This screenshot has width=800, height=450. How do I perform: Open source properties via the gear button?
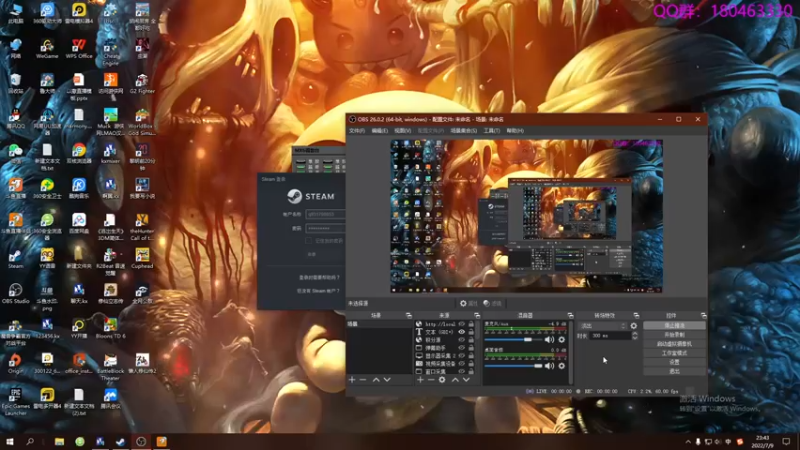click(468, 303)
